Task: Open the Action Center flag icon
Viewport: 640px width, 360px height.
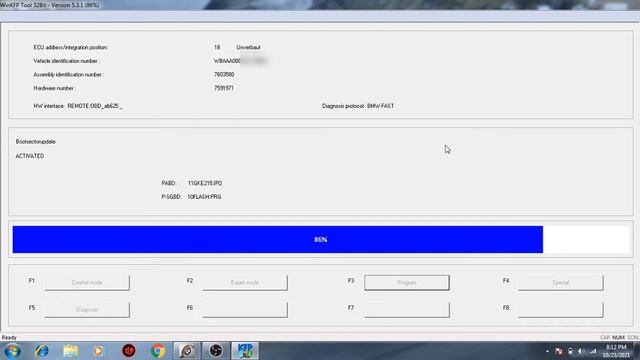Action: click(559, 351)
